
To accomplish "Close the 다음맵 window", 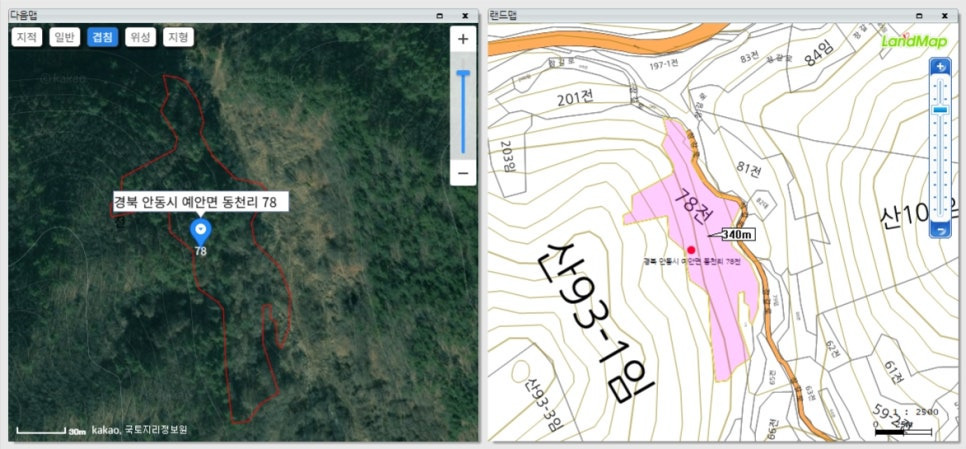I will click(x=465, y=15).
